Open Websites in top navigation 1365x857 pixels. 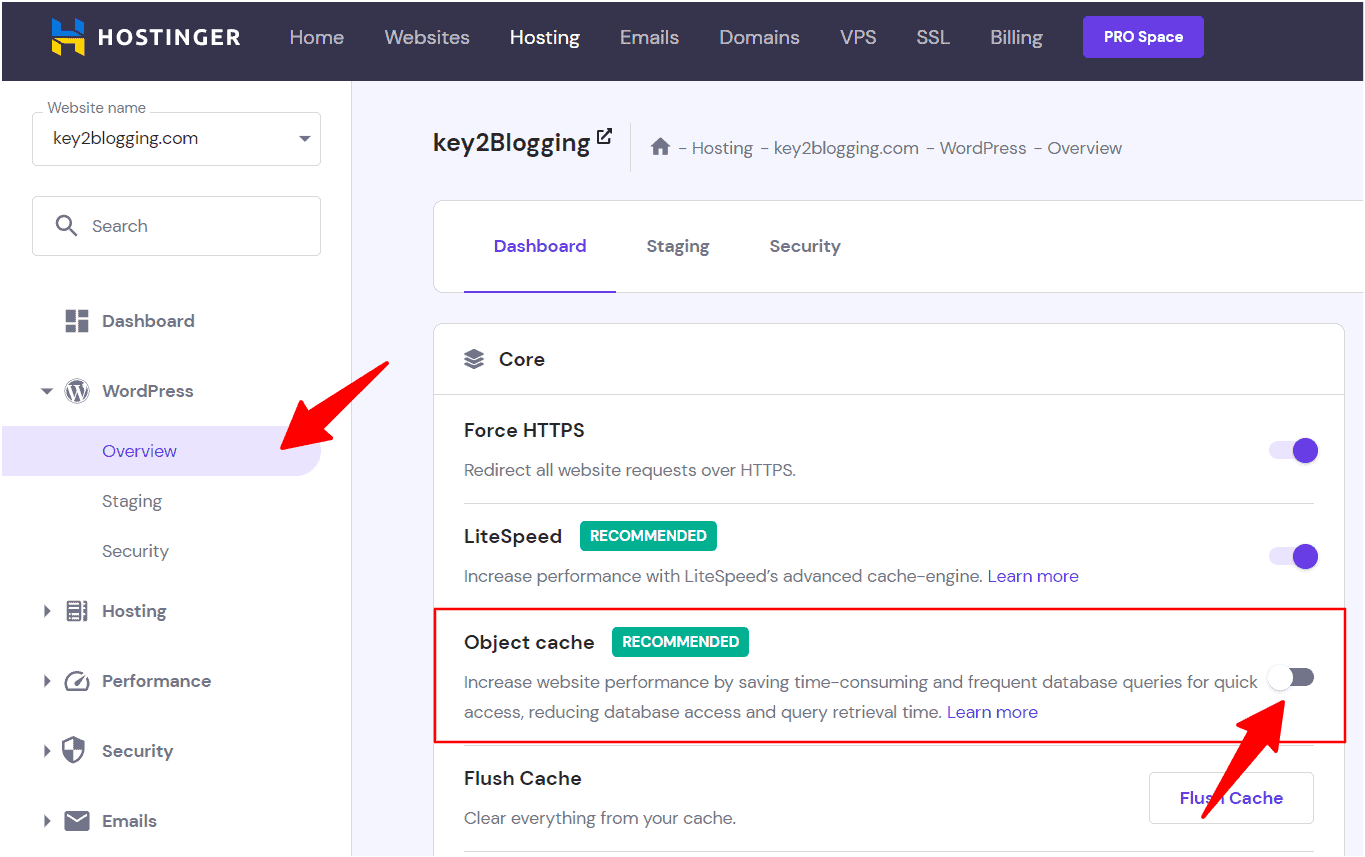tap(427, 37)
